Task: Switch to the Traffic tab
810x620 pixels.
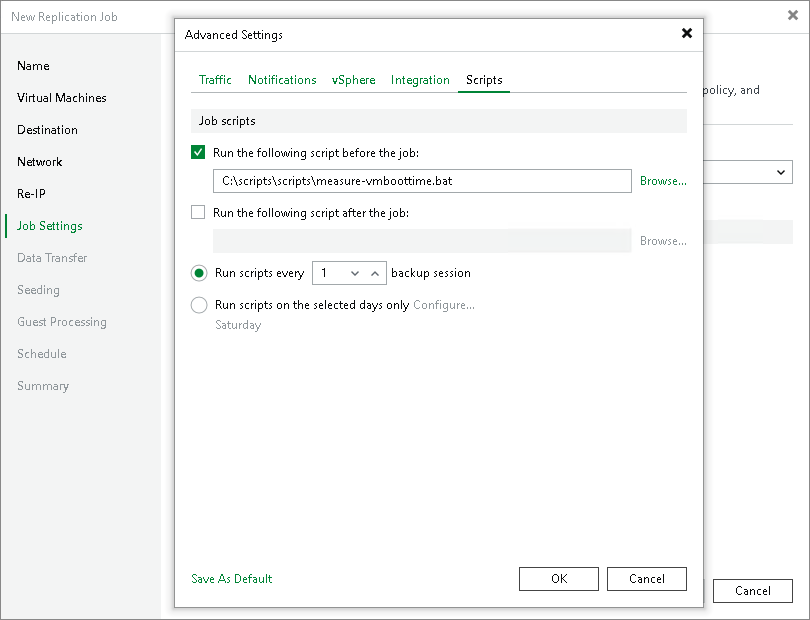Action: [x=215, y=80]
